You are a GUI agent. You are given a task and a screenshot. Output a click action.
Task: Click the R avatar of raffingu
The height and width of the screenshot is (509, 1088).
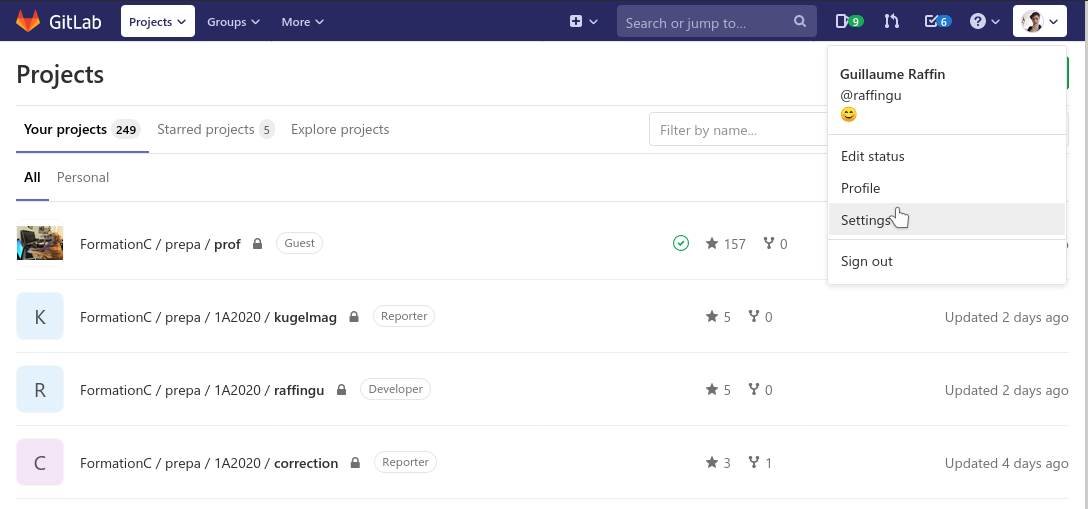click(x=40, y=389)
